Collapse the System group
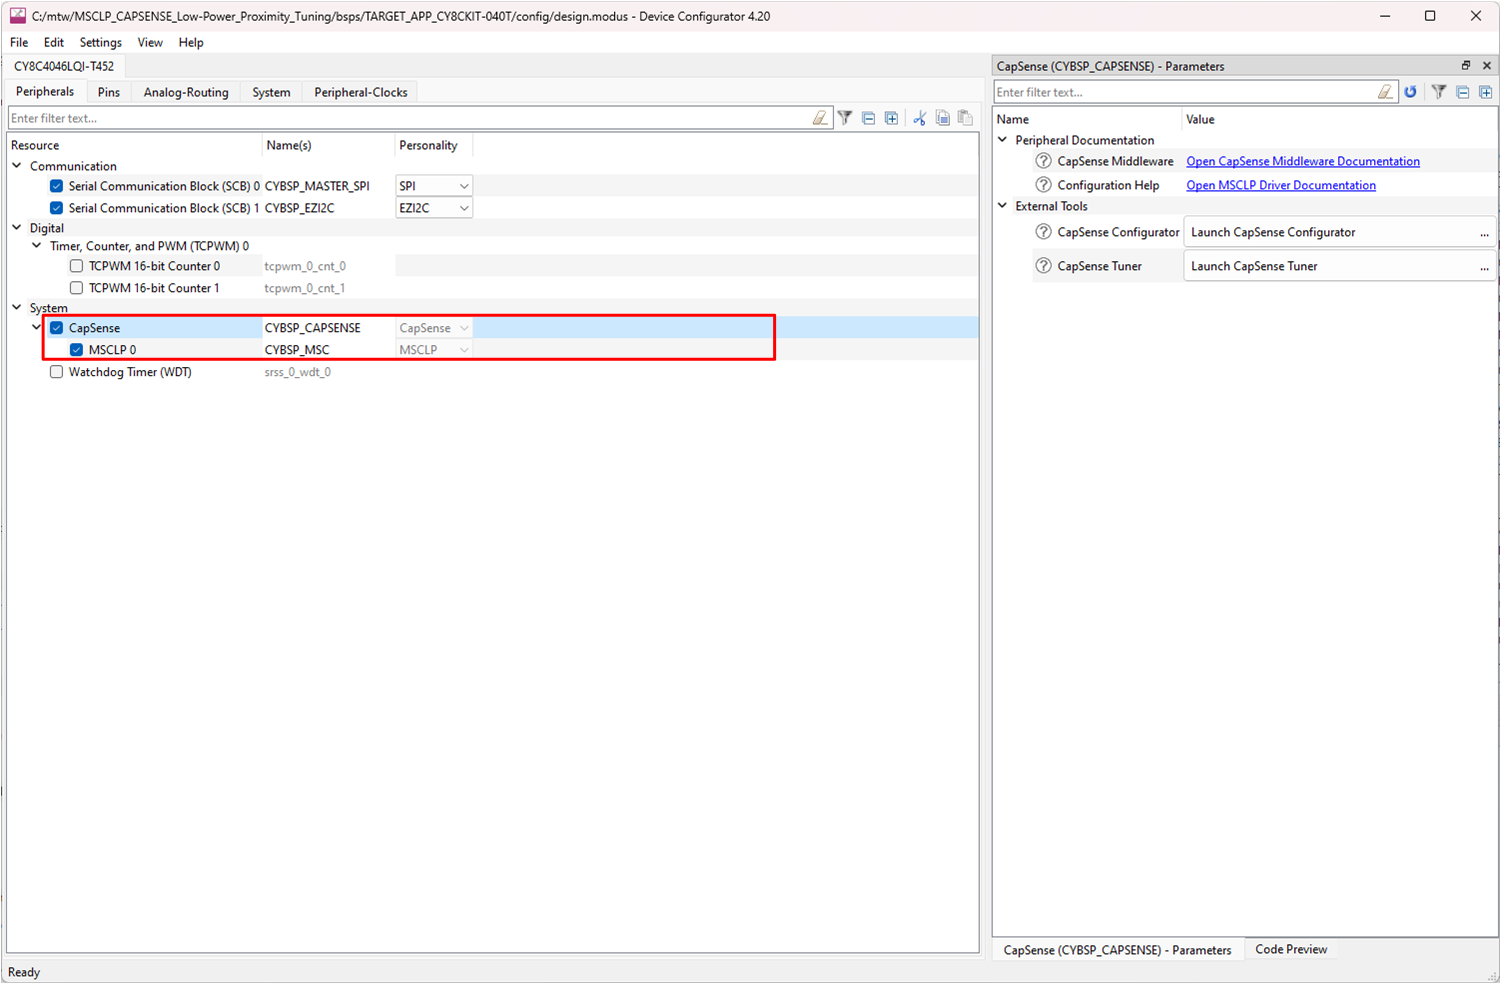This screenshot has width=1501, height=984. click(17, 308)
